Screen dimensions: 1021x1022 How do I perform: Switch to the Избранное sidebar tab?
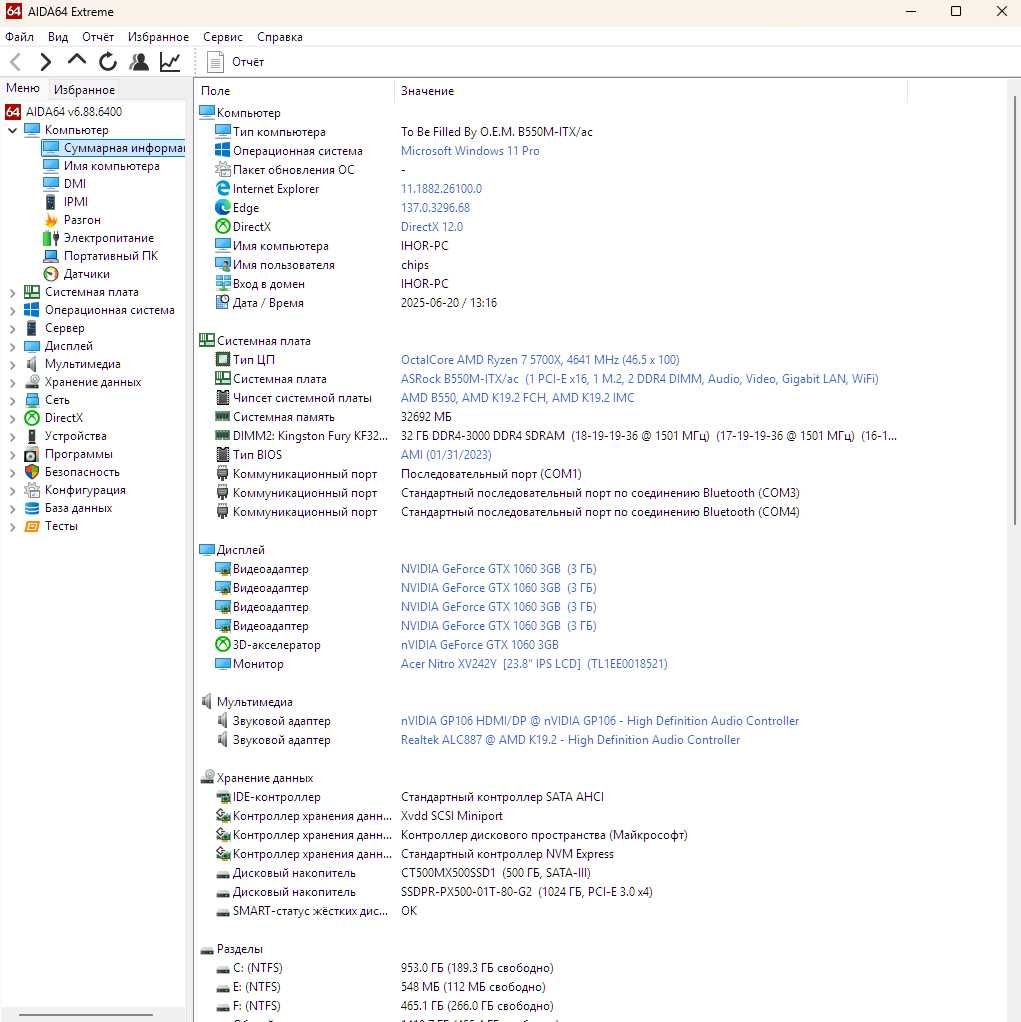85,89
